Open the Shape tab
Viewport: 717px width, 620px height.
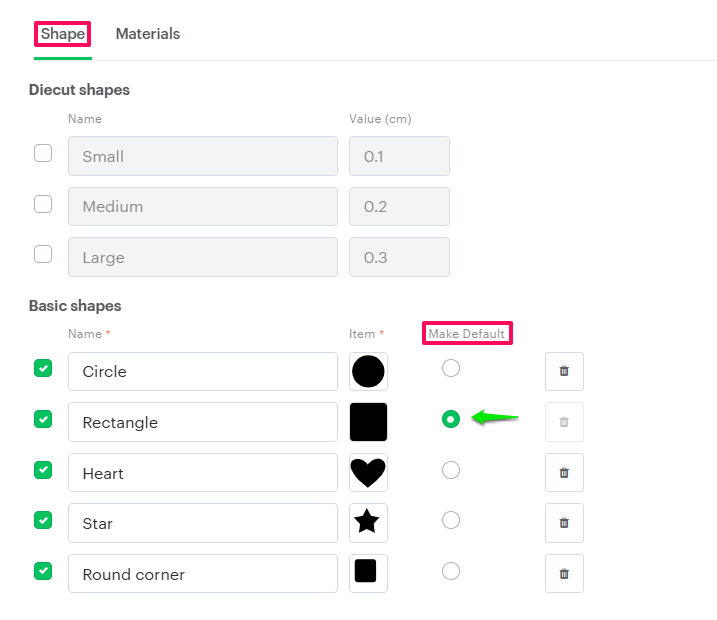pos(63,34)
